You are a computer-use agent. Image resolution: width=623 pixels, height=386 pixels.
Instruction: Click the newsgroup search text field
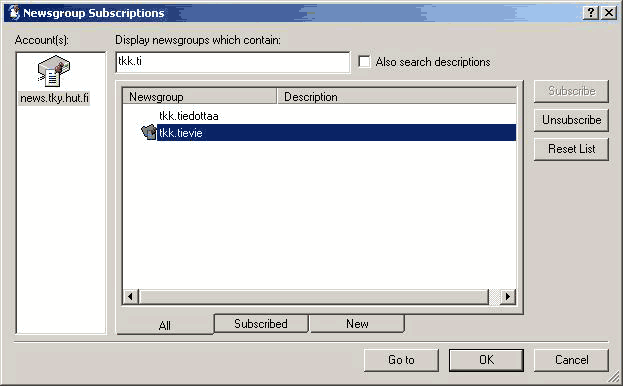(x=233, y=62)
